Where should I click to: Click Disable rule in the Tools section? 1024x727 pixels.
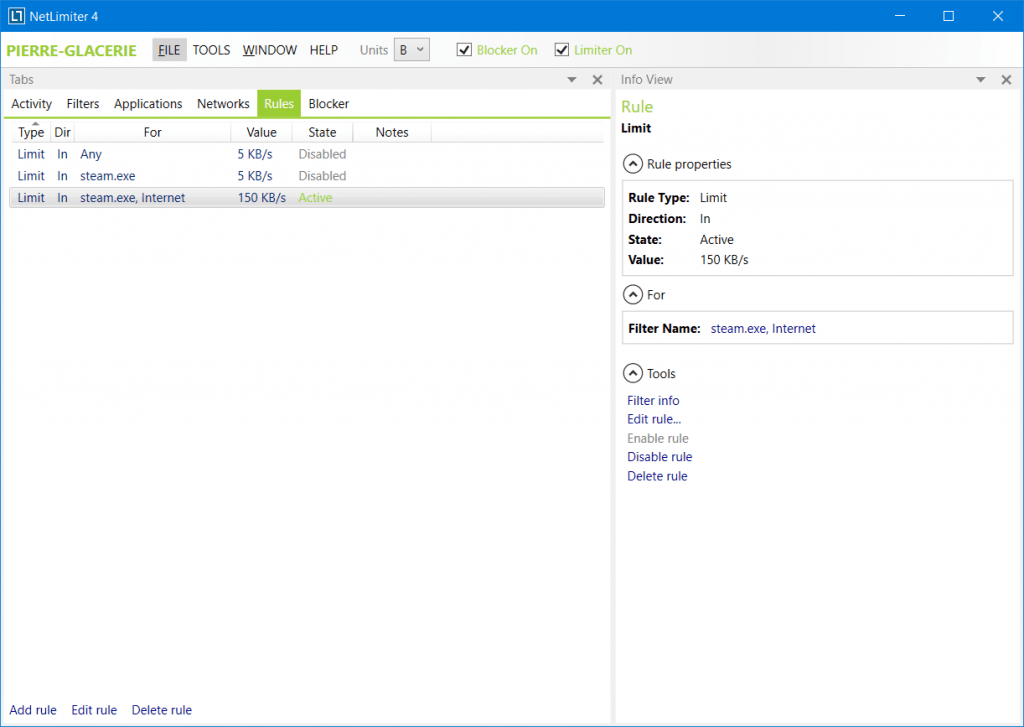coord(659,456)
